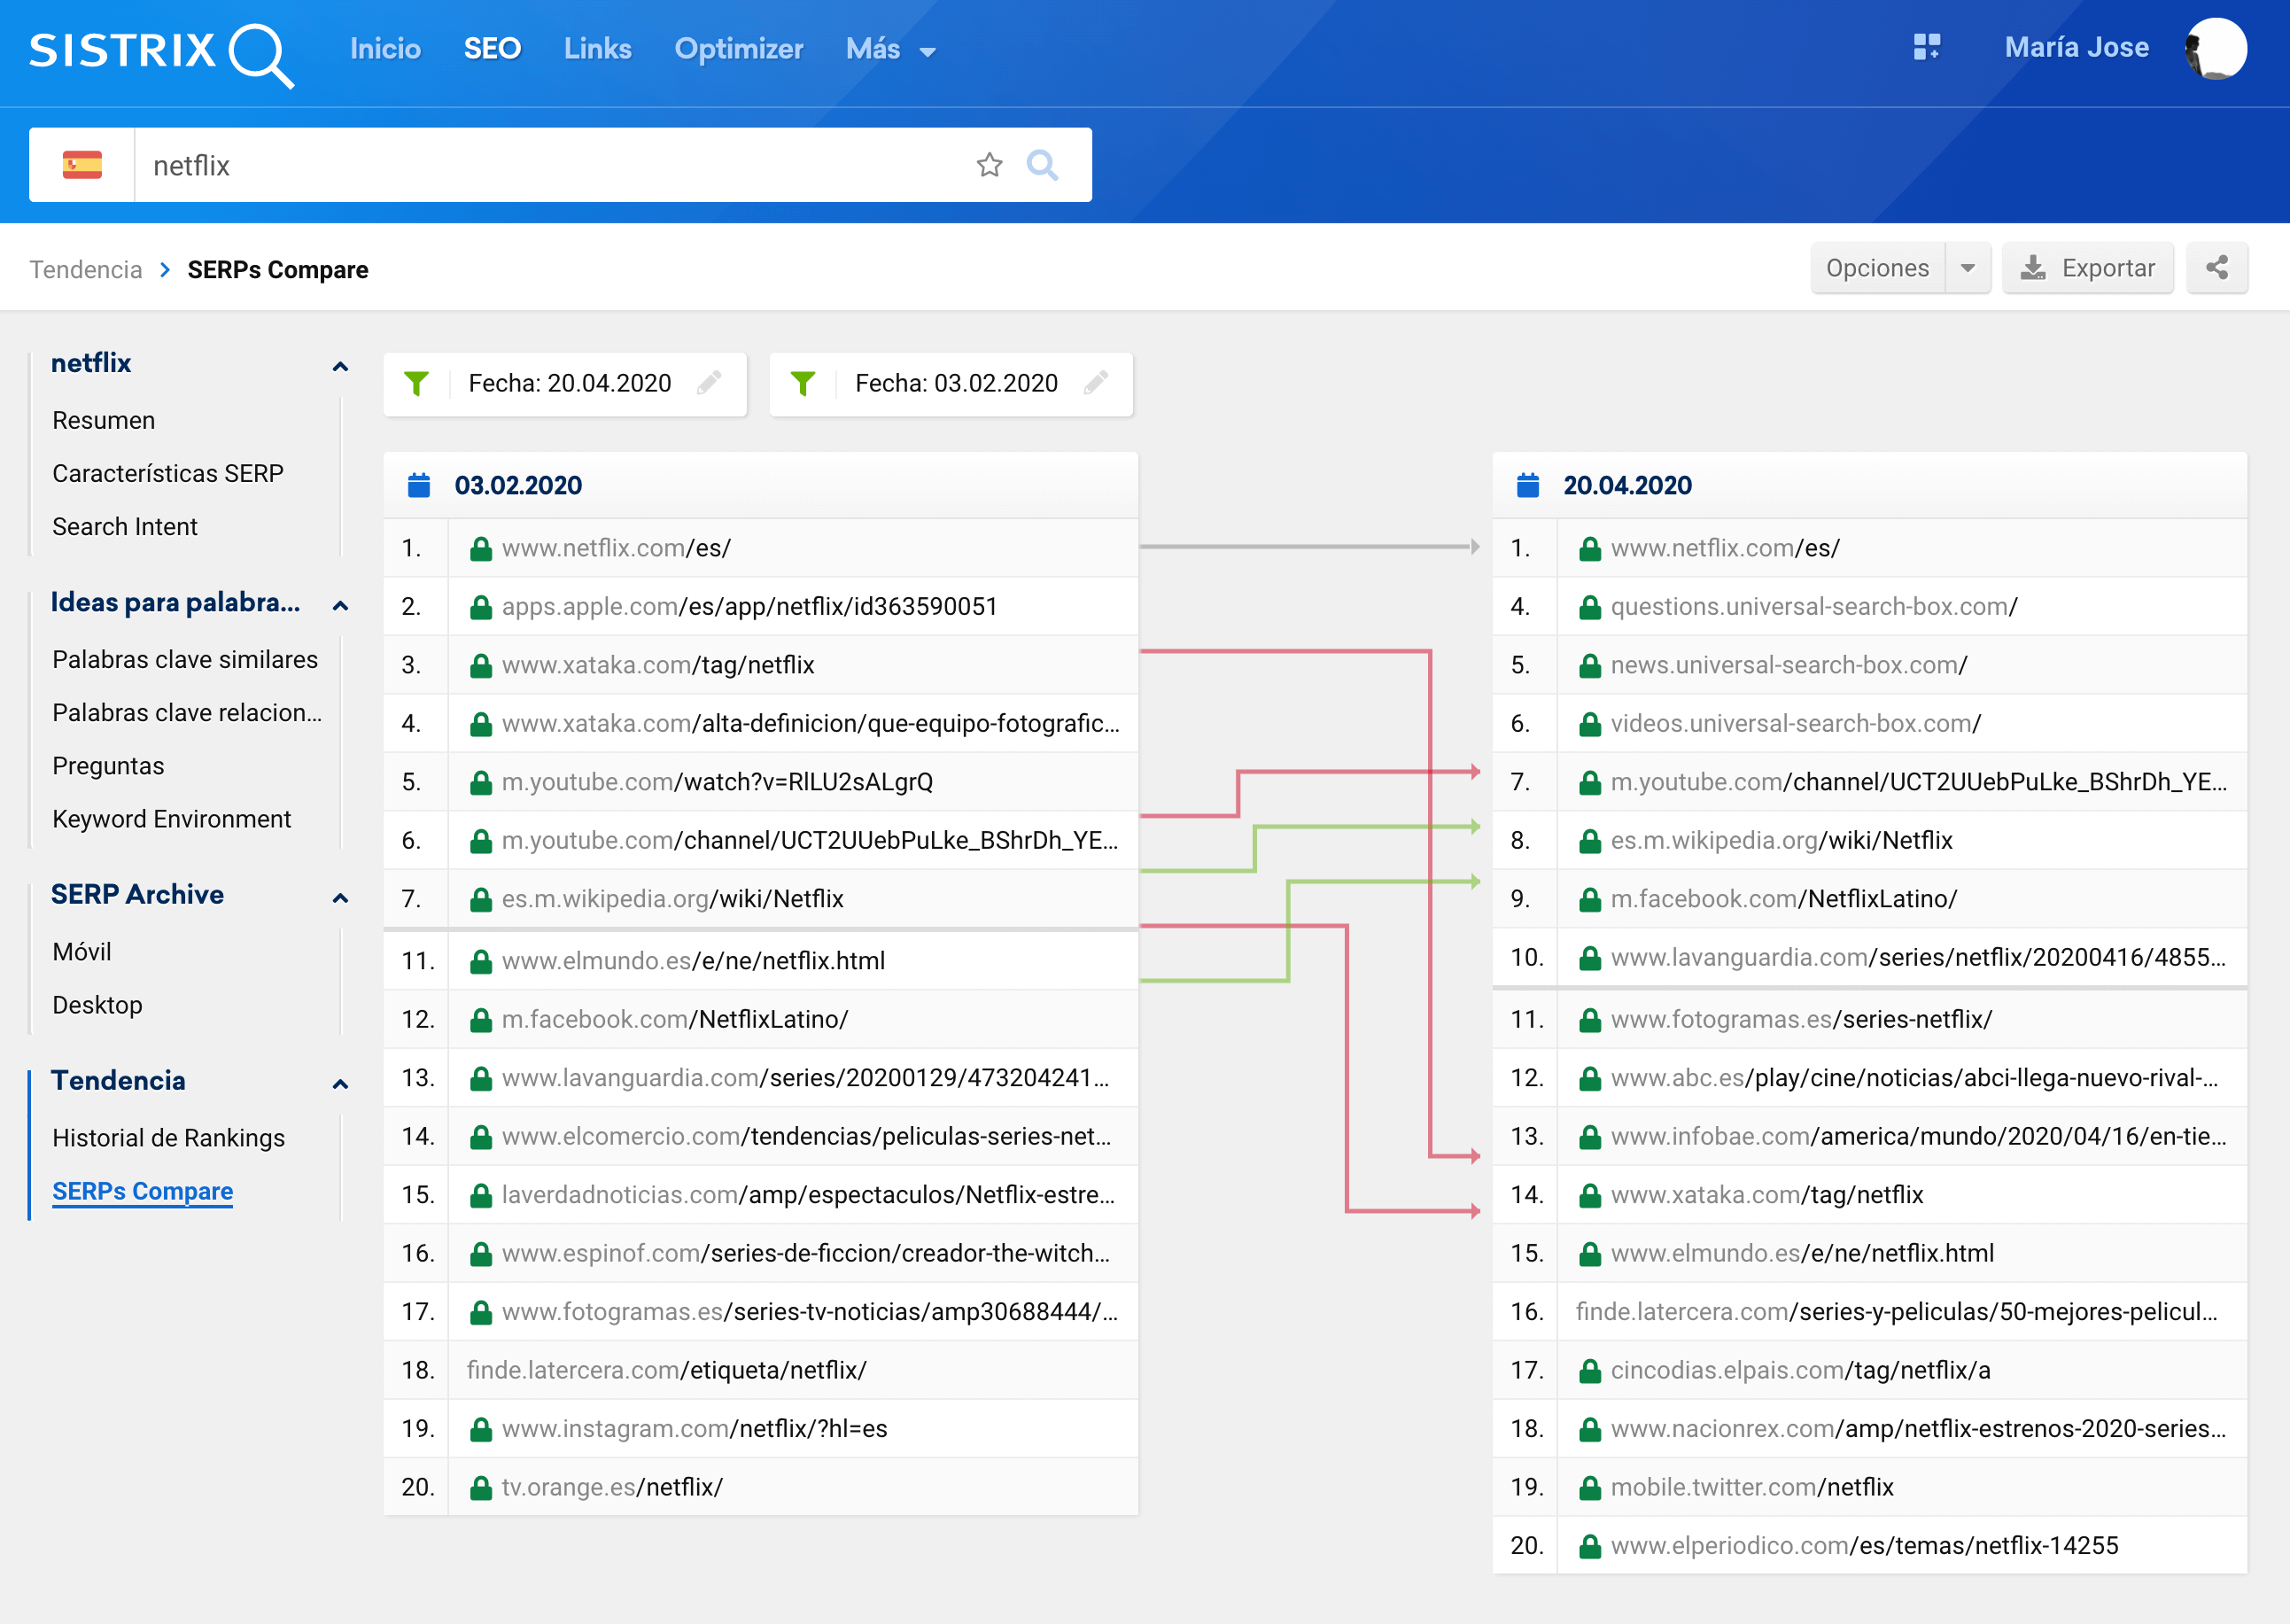Open the apps grid icon in header

pyautogui.click(x=1926, y=47)
